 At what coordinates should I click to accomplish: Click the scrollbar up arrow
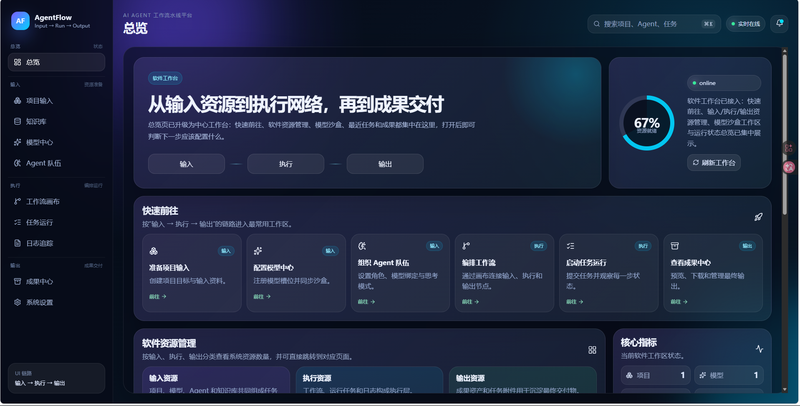click(785, 50)
